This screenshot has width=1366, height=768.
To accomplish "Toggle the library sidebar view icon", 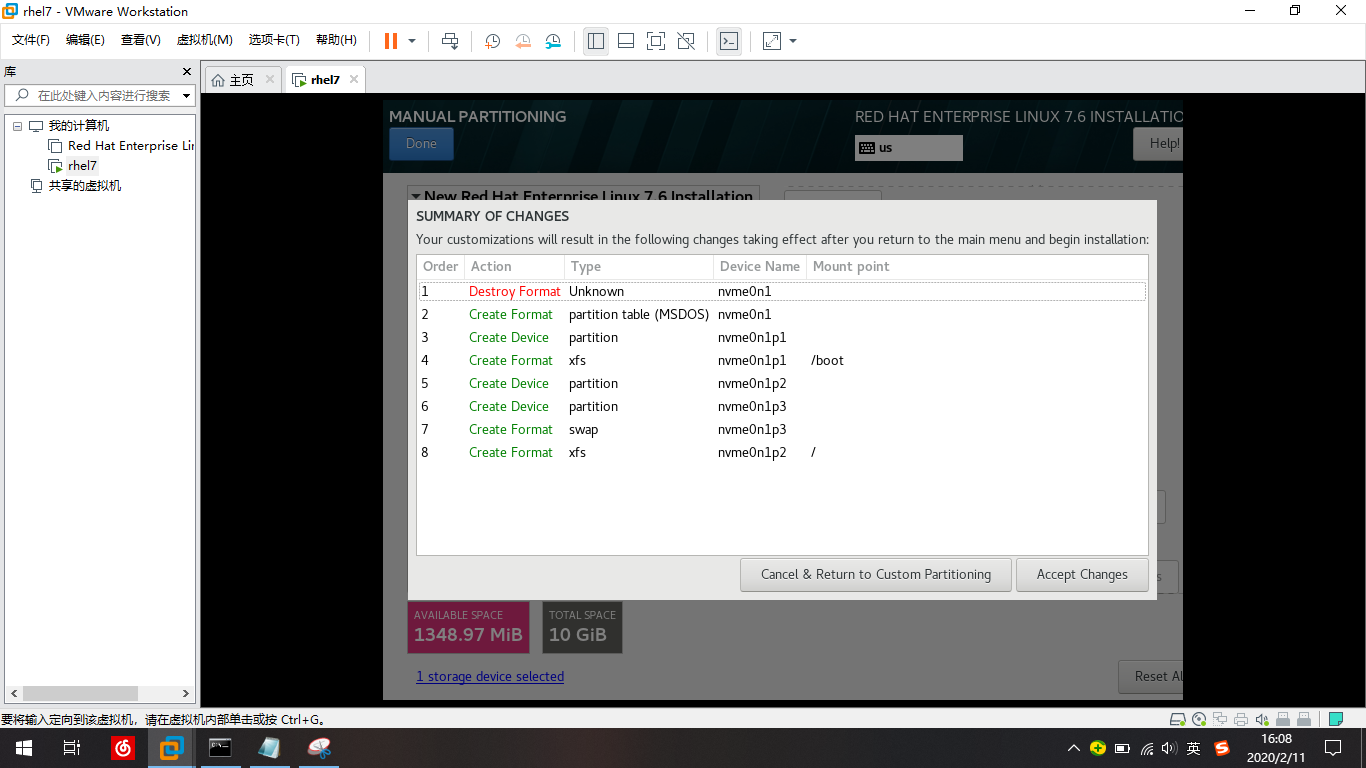I will pos(596,41).
